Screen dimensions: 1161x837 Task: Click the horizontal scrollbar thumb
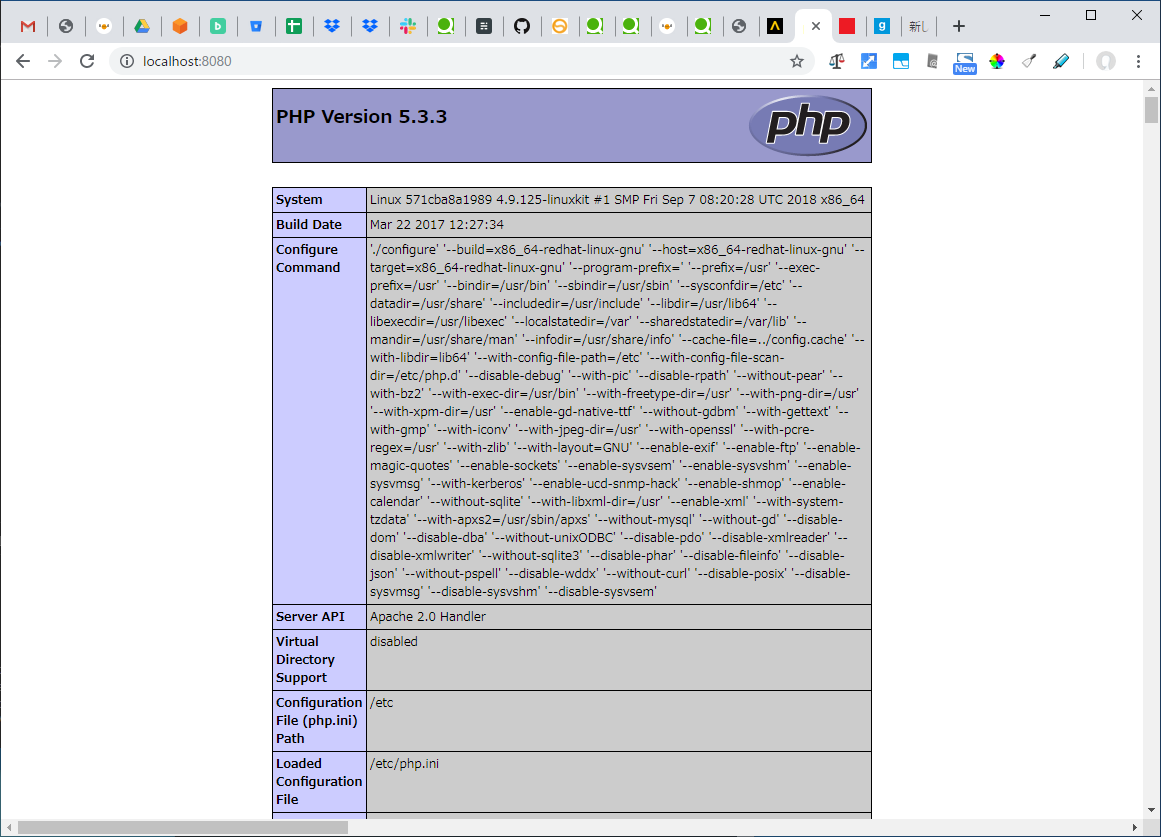183,827
